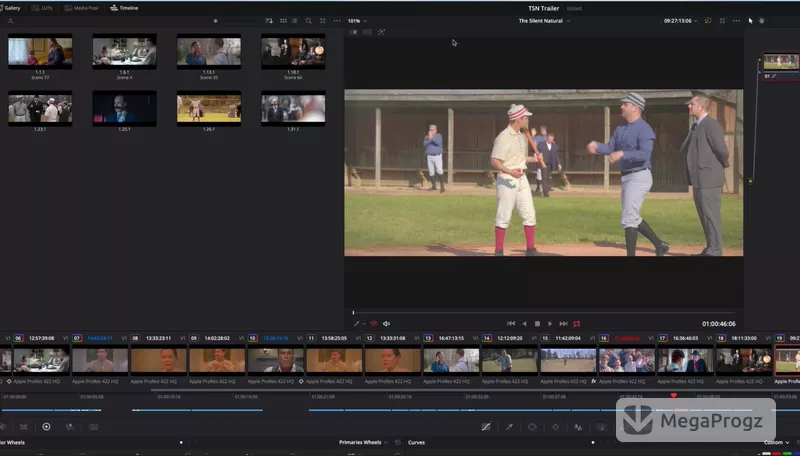
Task: Click the viewer scrubber bar
Action: tap(544, 313)
